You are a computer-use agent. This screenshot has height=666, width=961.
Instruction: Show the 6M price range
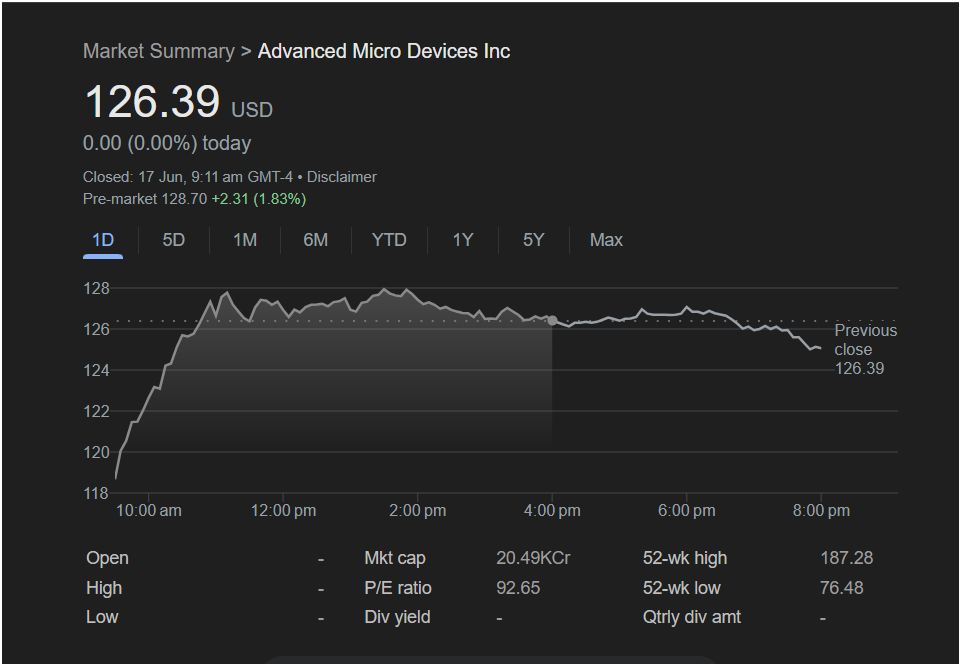coord(316,240)
